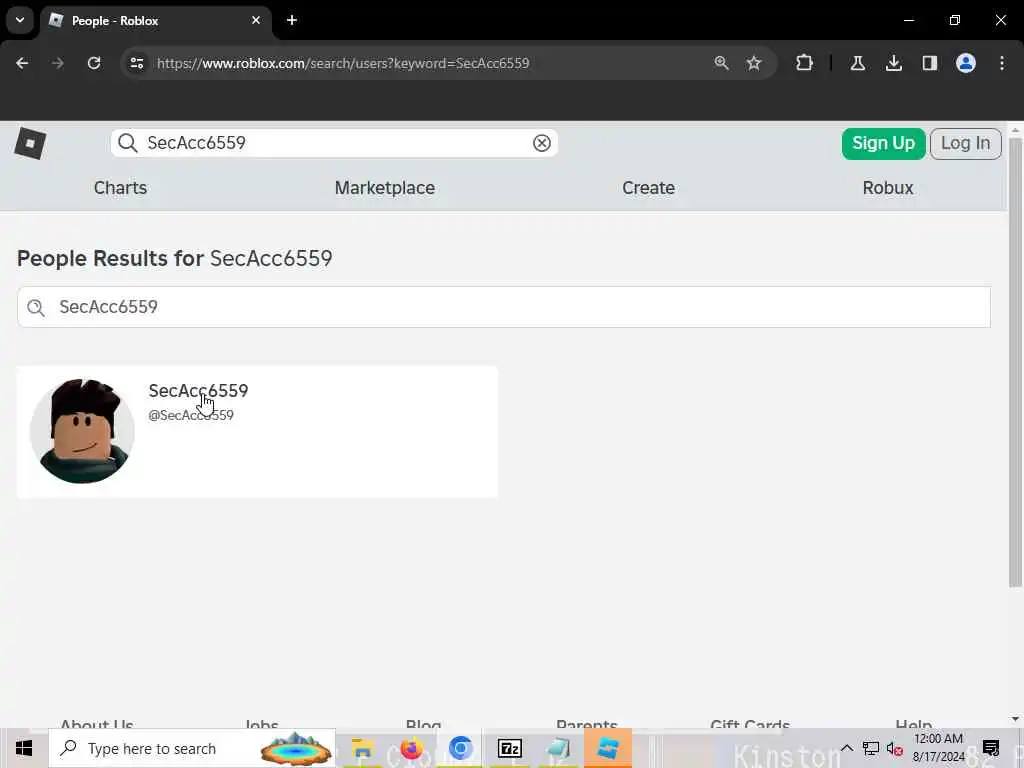Go back with the browser back arrow
The width and height of the screenshot is (1024, 768).
[x=22, y=63]
